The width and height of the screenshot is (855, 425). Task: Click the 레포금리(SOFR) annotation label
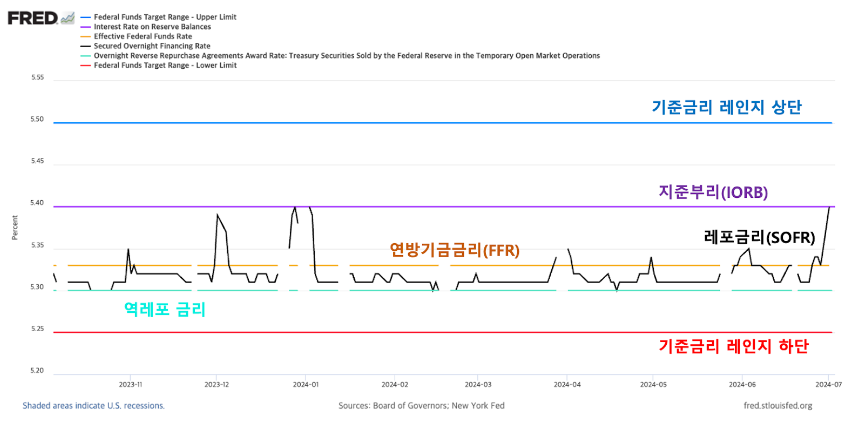pos(760,237)
